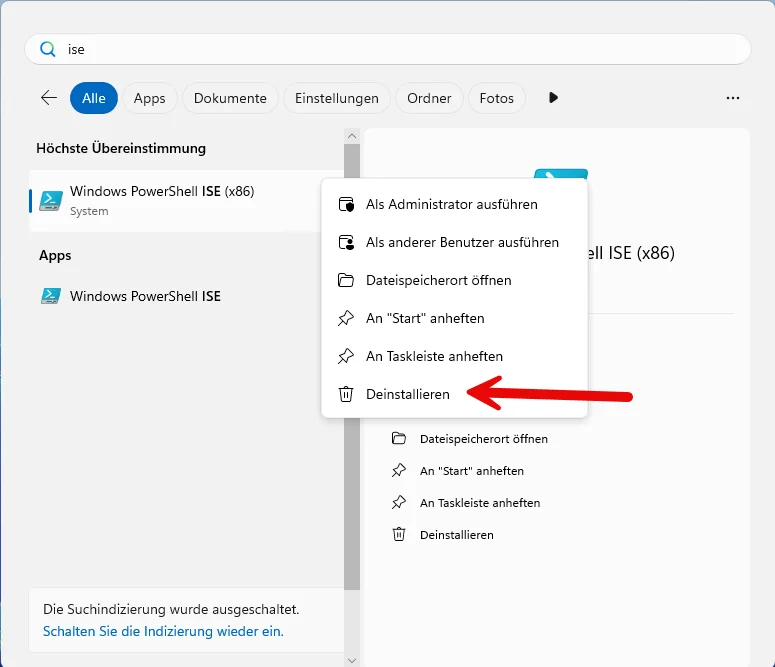This screenshot has width=775, height=667.
Task: Click Schalten Sie die Indizierung wieder ein link
Action: pos(163,631)
